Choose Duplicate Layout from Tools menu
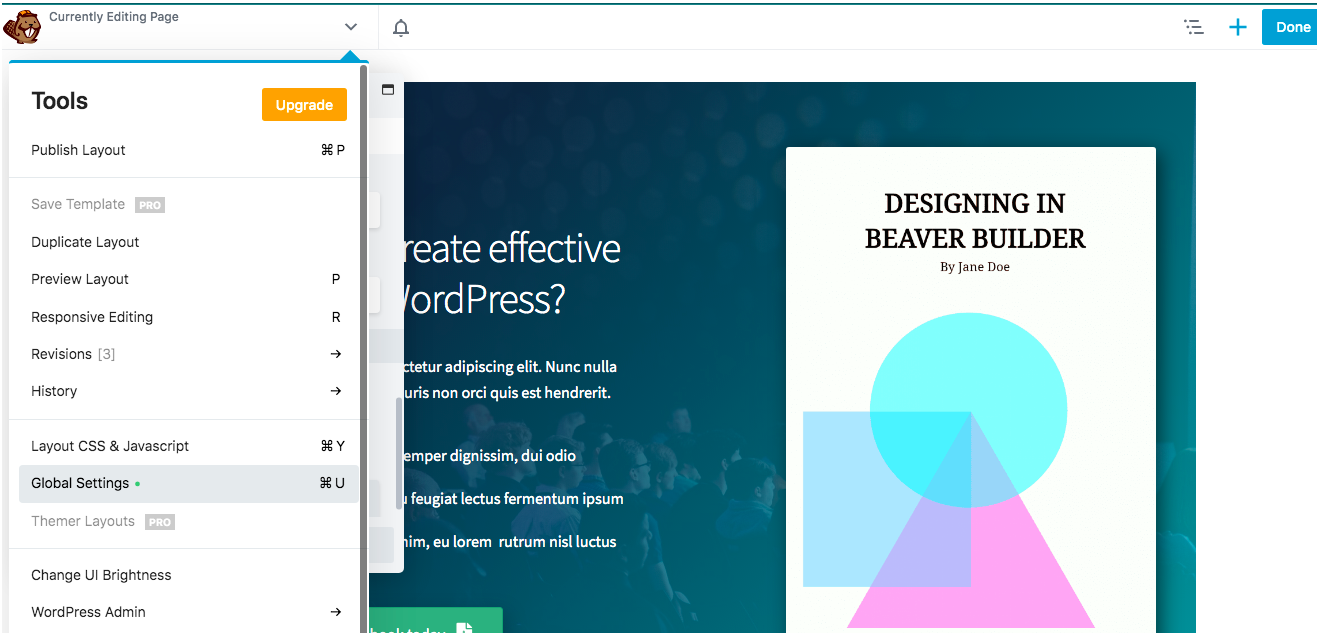Image resolution: width=1317 pixels, height=640 pixels. click(x=85, y=242)
